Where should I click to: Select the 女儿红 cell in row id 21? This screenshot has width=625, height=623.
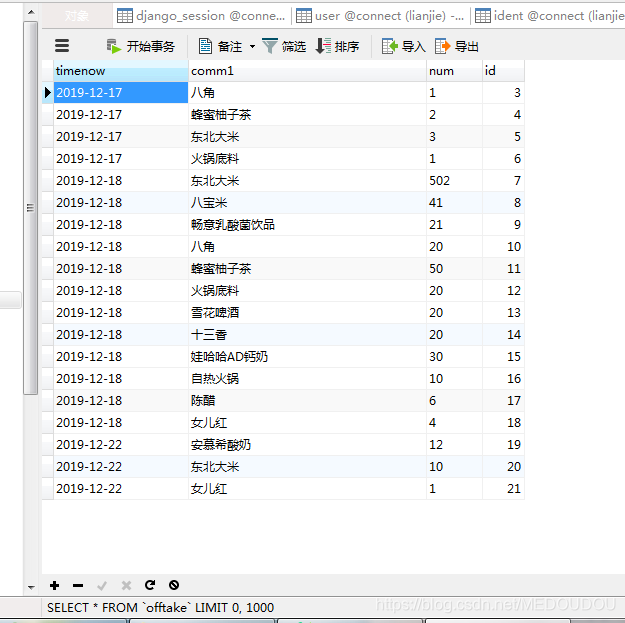(307, 488)
